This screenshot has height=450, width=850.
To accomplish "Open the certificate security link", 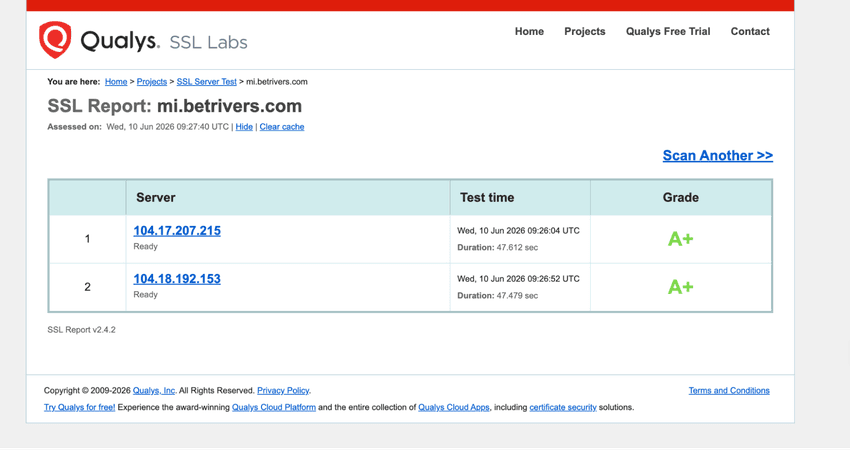I will (563, 408).
